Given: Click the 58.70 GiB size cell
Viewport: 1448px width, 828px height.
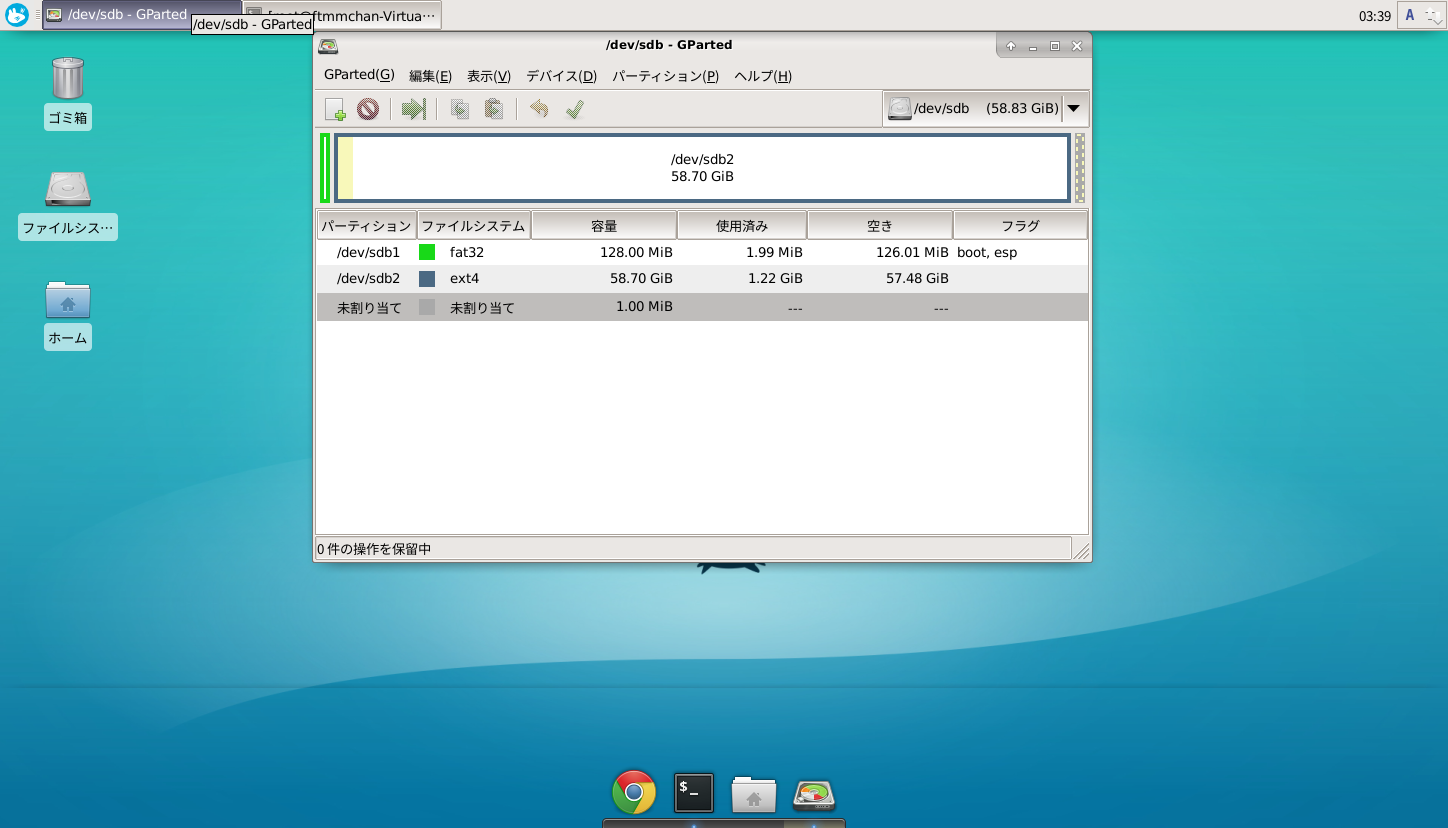Looking at the screenshot, I should (641, 278).
